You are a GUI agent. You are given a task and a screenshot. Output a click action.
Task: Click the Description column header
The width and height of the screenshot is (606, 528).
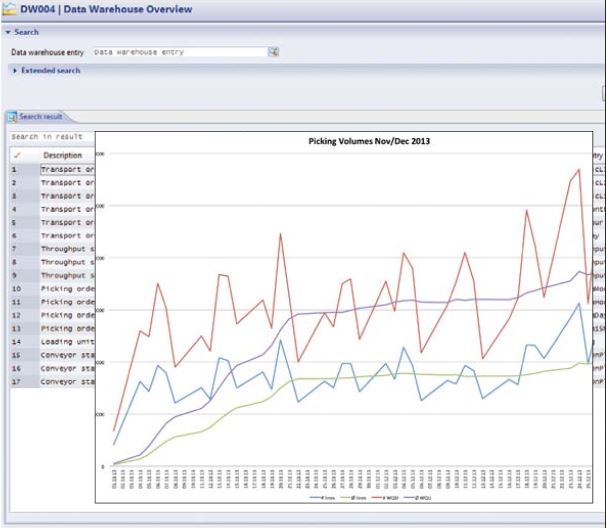[63, 155]
